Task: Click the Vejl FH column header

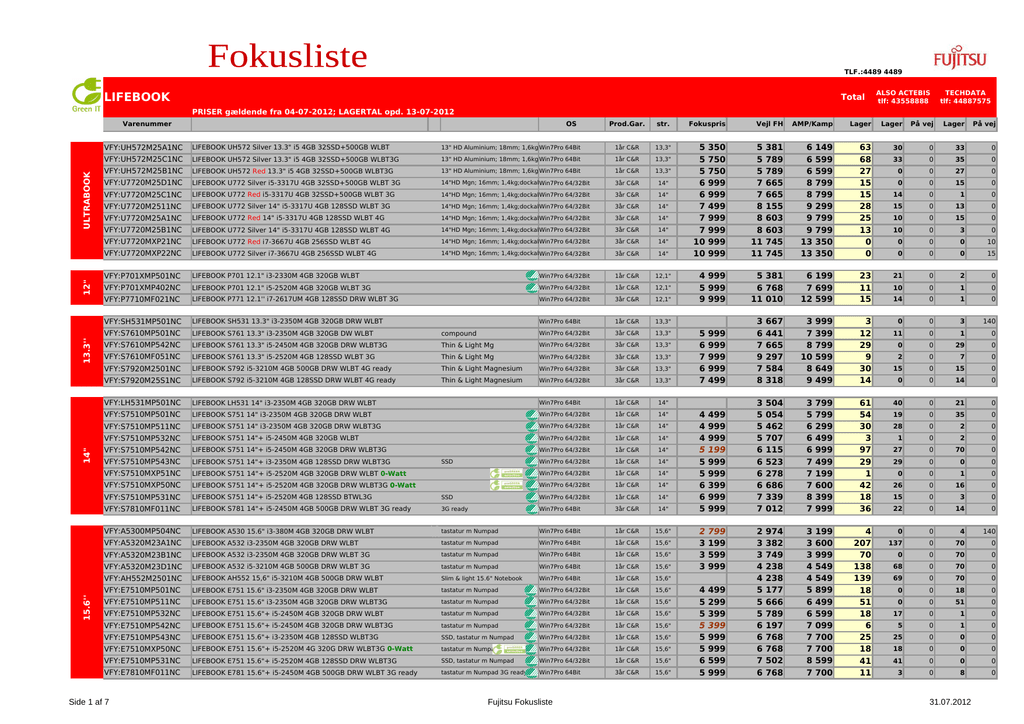Action: click(x=769, y=123)
